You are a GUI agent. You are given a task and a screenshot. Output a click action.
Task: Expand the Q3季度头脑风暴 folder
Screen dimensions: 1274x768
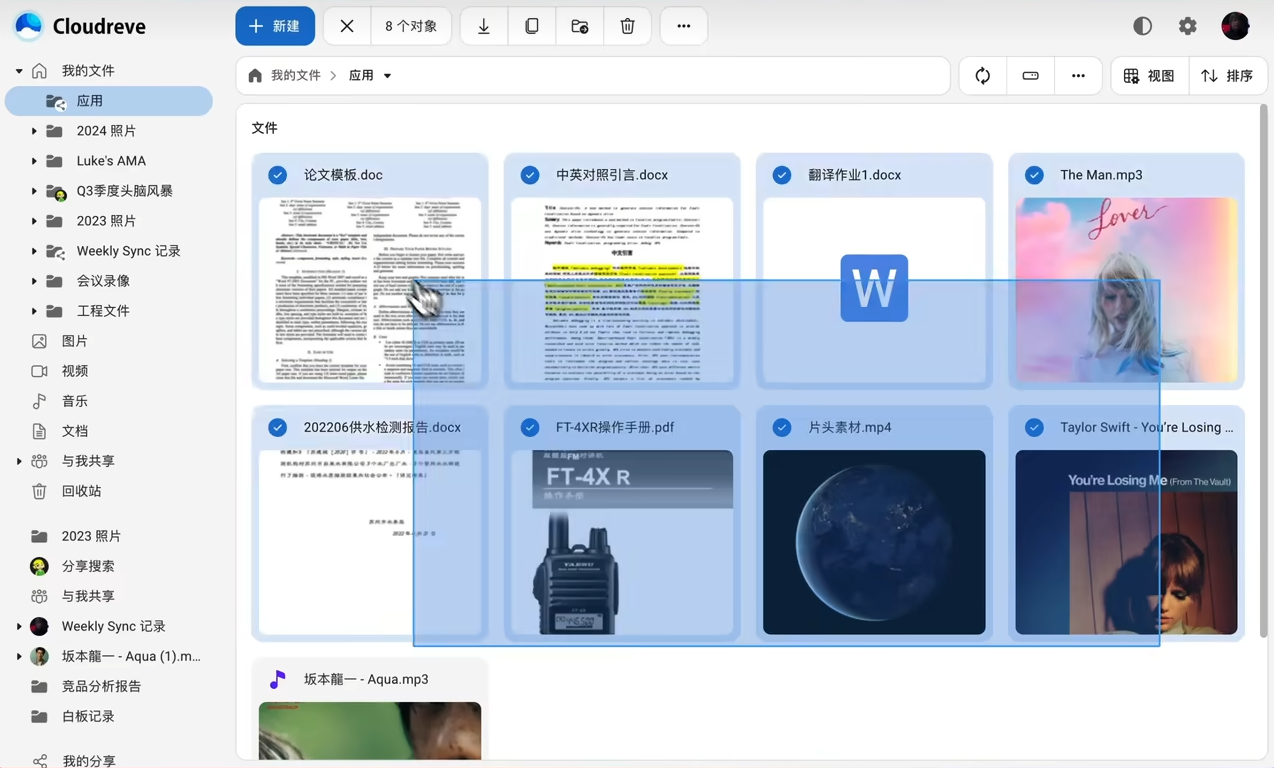pos(34,191)
